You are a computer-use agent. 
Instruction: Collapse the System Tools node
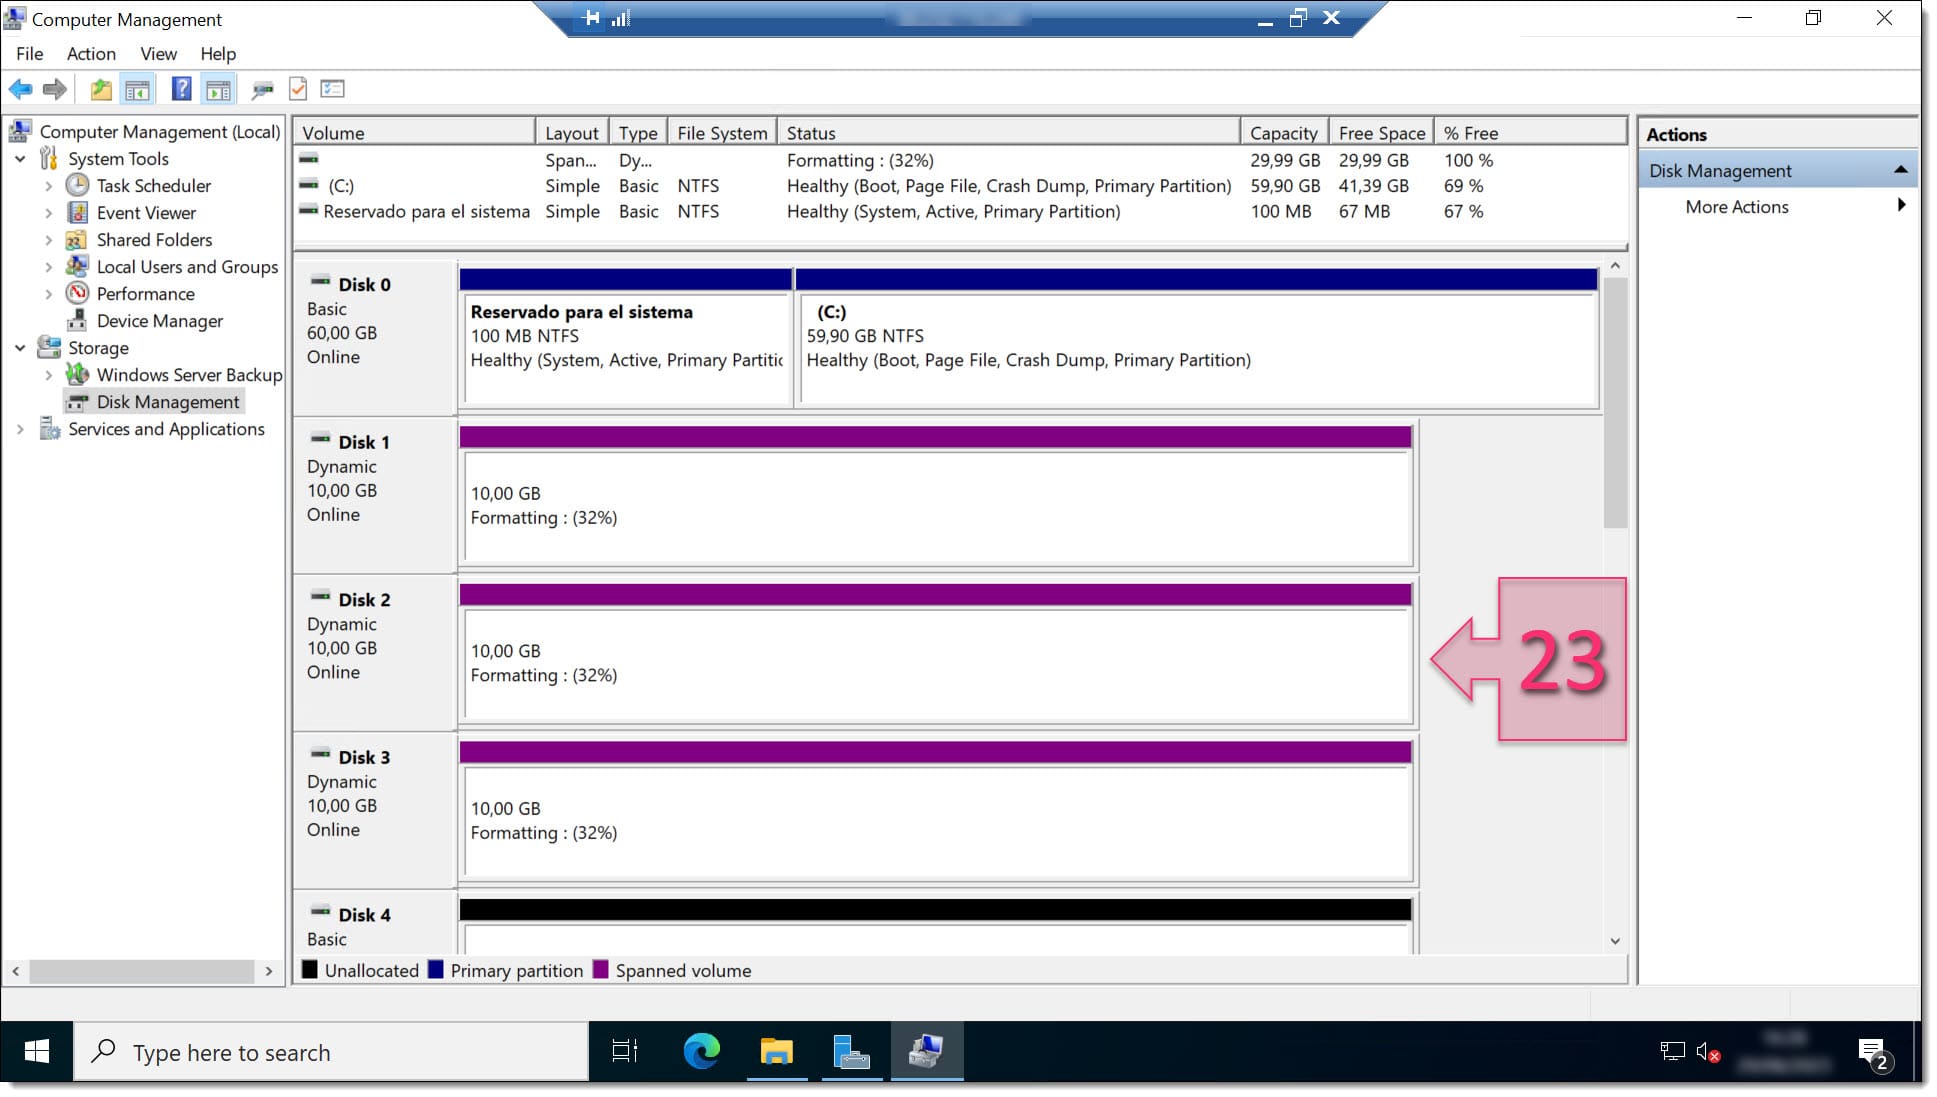(x=20, y=159)
